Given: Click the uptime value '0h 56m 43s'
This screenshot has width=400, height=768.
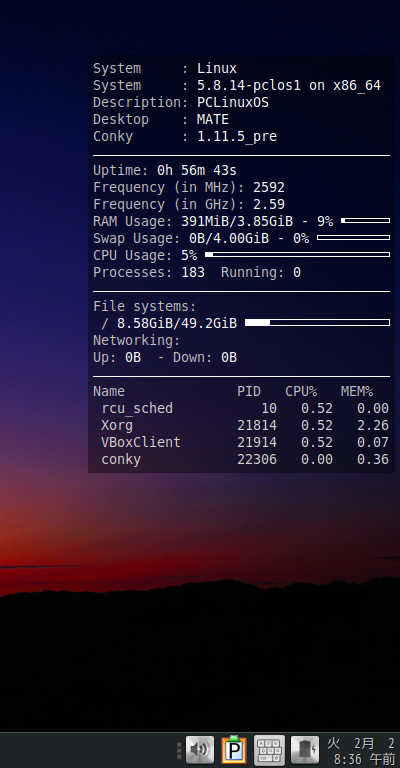Looking at the screenshot, I should pos(197,170).
